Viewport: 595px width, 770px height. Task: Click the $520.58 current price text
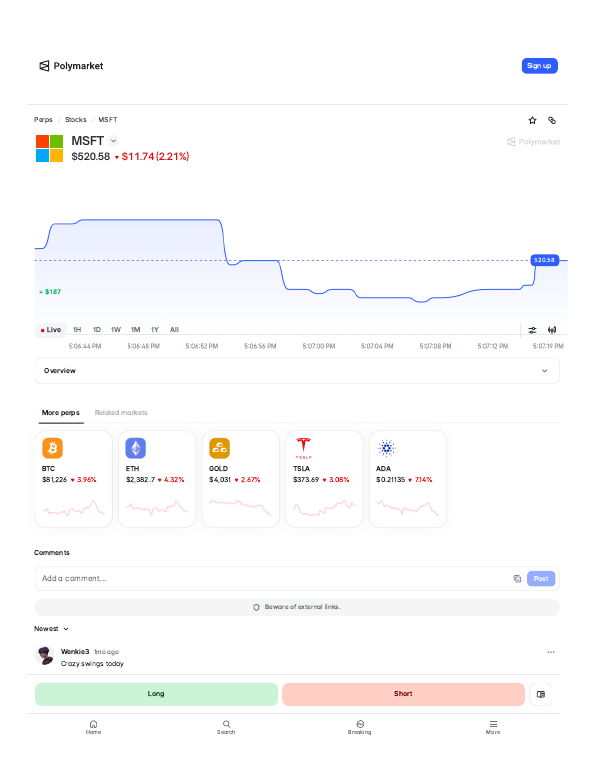[91, 157]
